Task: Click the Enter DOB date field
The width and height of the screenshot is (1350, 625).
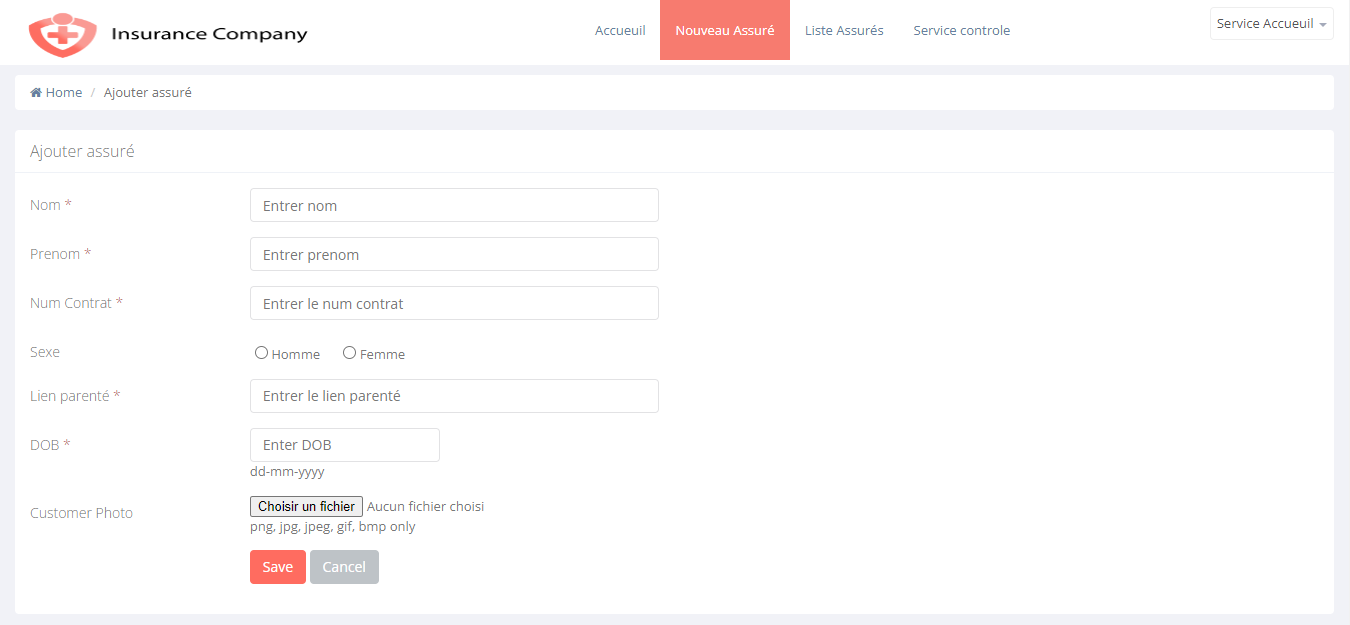Action: [344, 444]
